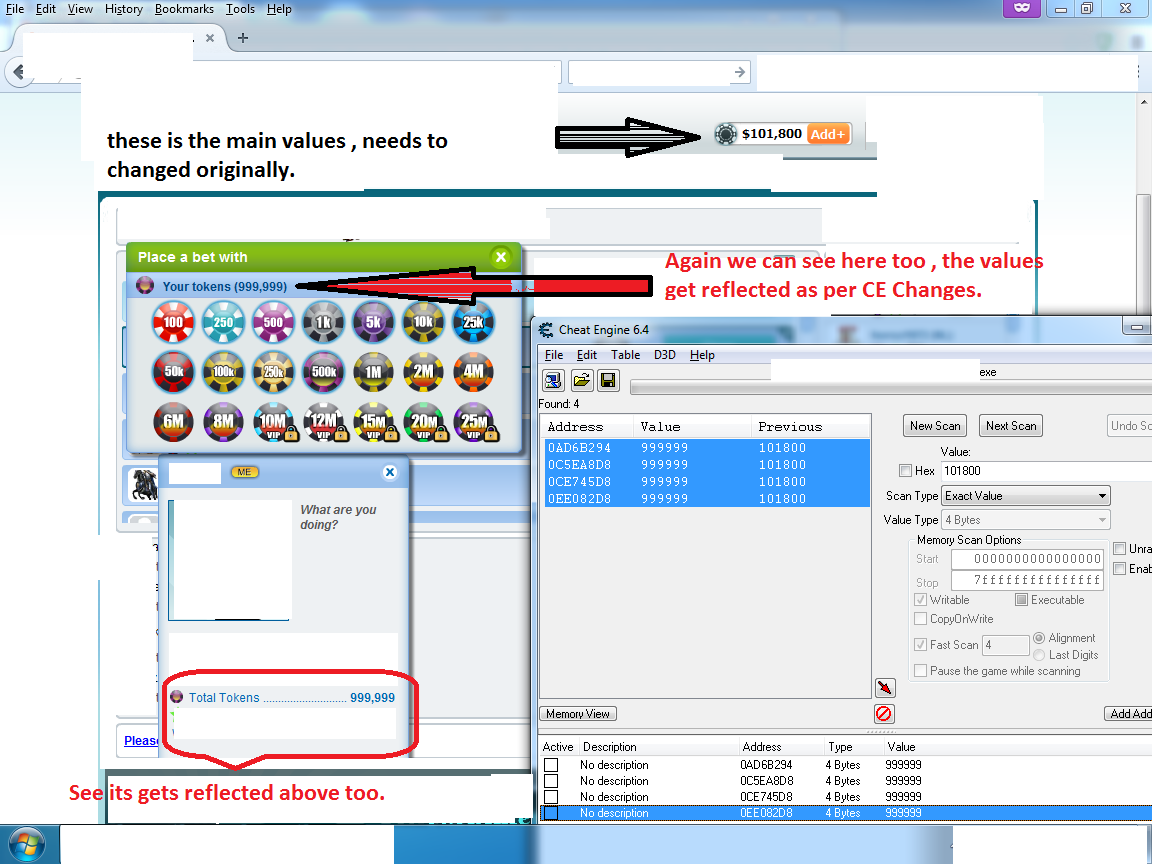Open the Firefox History menu

point(123,9)
